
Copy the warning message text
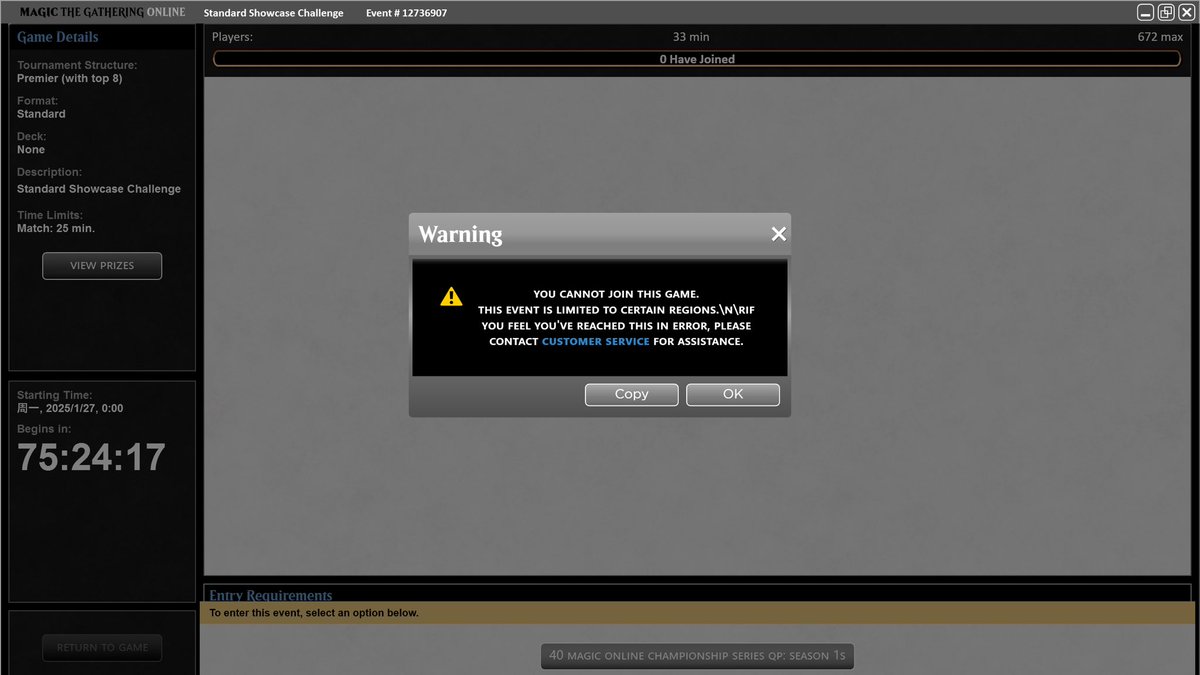click(x=631, y=394)
